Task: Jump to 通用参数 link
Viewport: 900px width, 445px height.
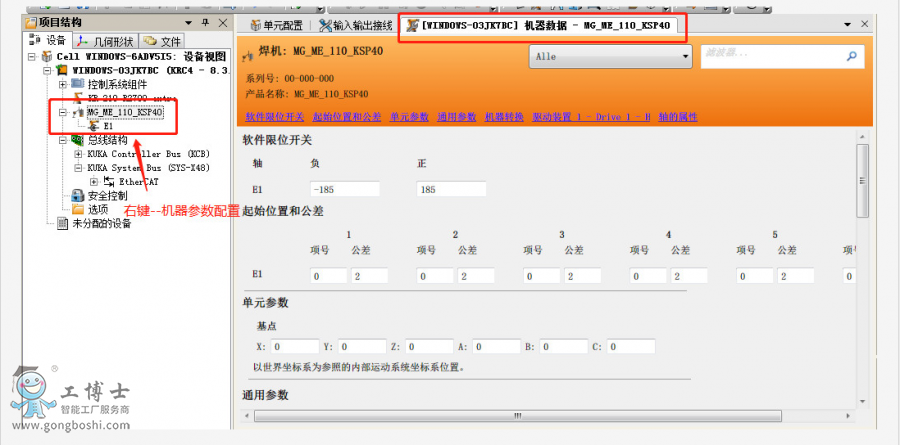Action: point(456,117)
